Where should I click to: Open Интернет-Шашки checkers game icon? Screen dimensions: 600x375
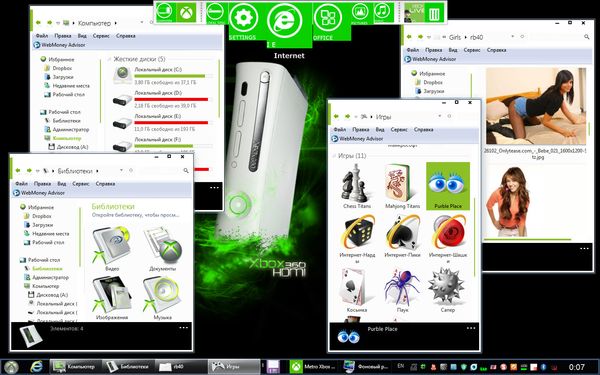pyautogui.click(x=448, y=238)
